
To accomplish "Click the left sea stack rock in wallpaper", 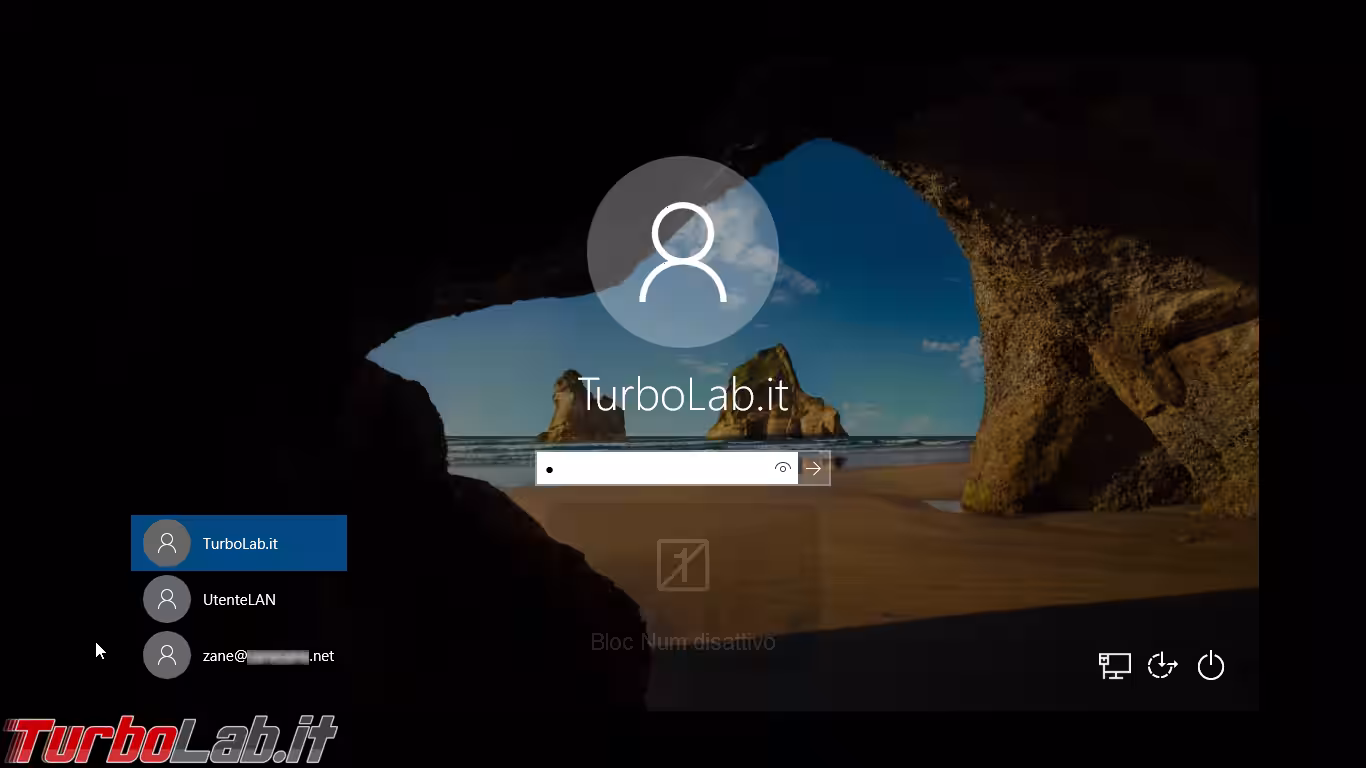I will 582,410.
